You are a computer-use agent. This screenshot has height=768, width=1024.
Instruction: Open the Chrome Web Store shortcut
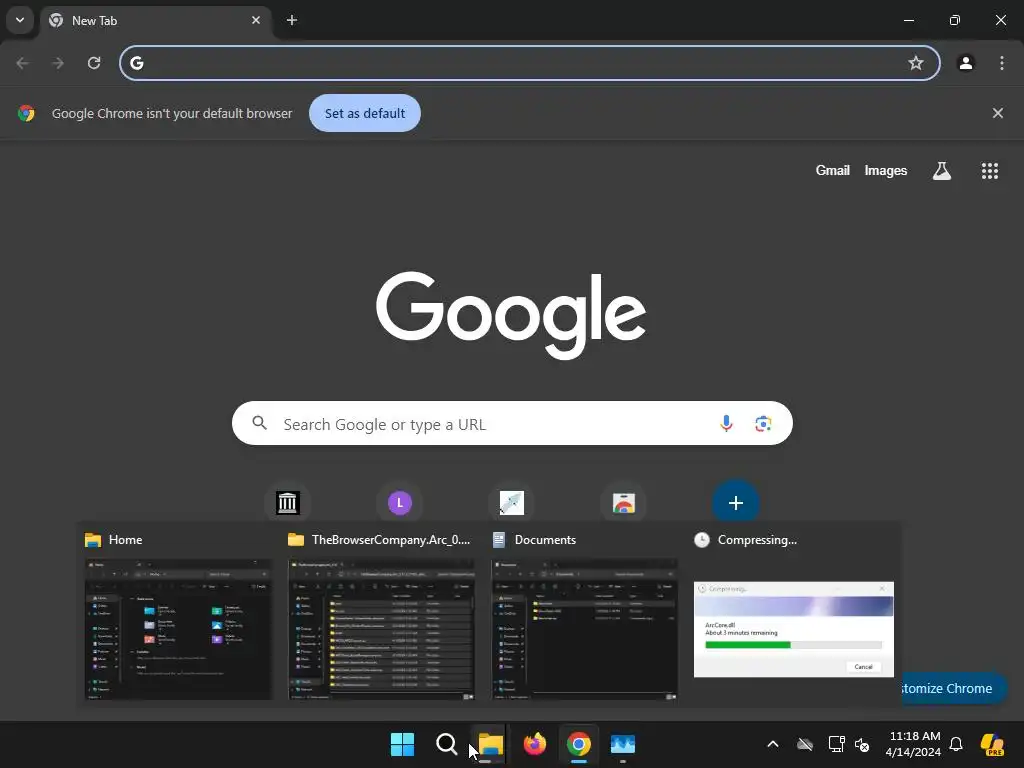[x=624, y=503]
